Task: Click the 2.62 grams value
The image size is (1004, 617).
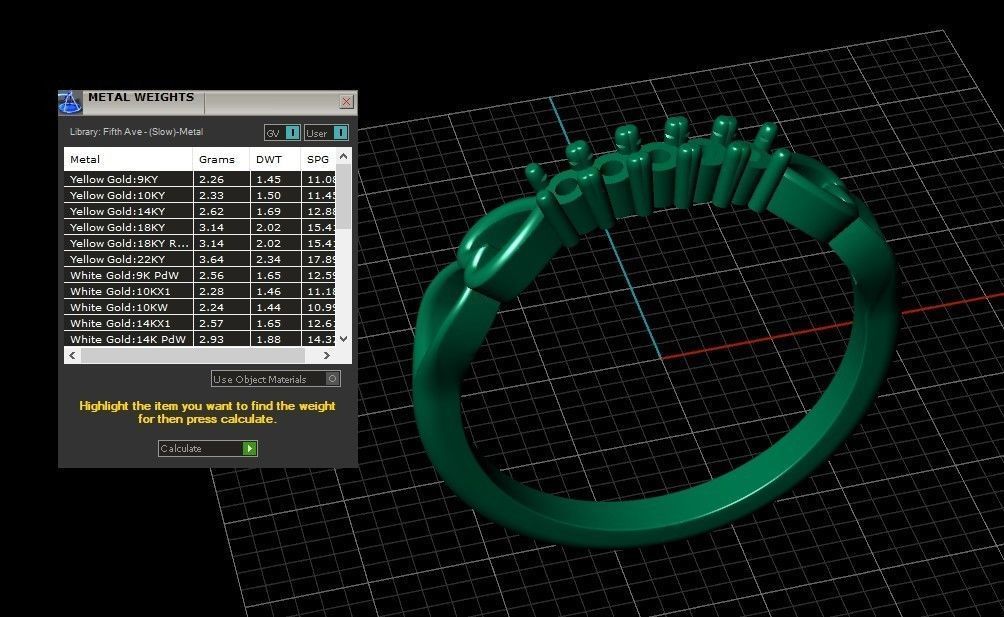Action: [211, 211]
